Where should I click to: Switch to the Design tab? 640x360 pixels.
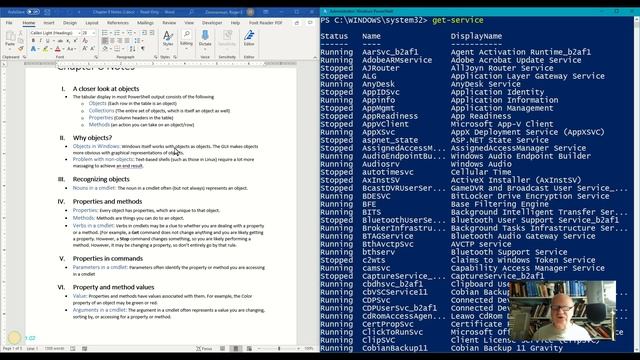[x=70, y=23]
